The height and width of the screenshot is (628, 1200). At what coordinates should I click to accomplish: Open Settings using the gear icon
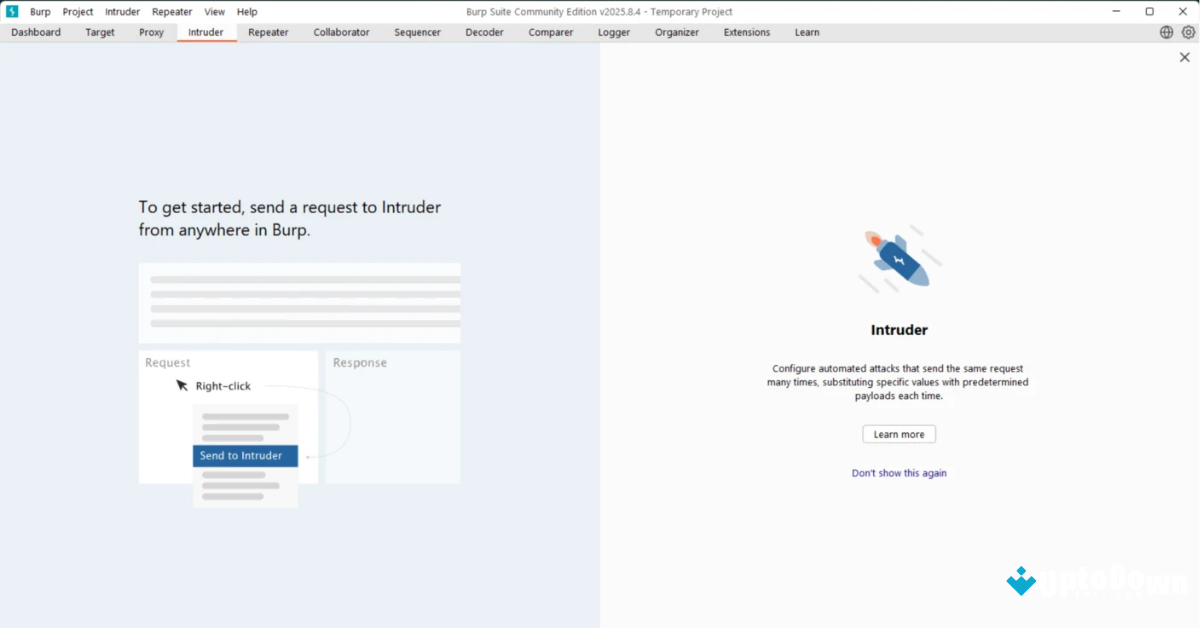(1186, 31)
